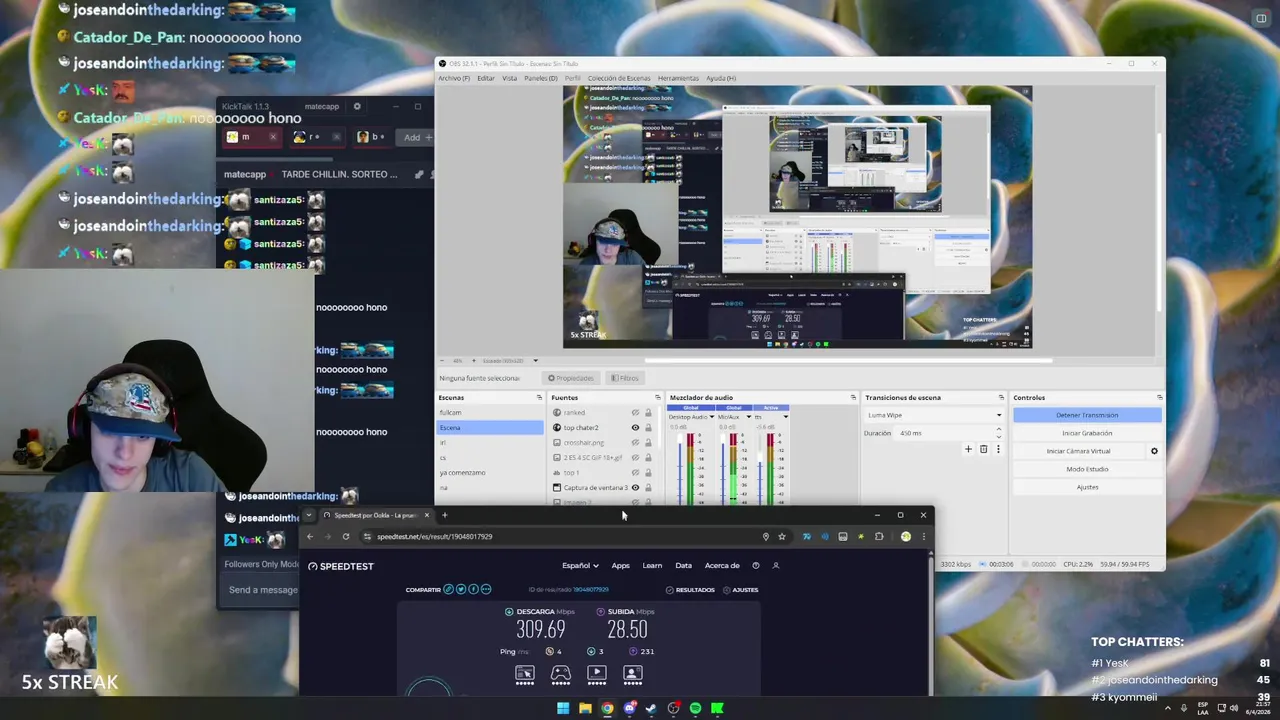Toggle lock on Captura de ventana 3
This screenshot has width=1280, height=720.
(x=648, y=487)
